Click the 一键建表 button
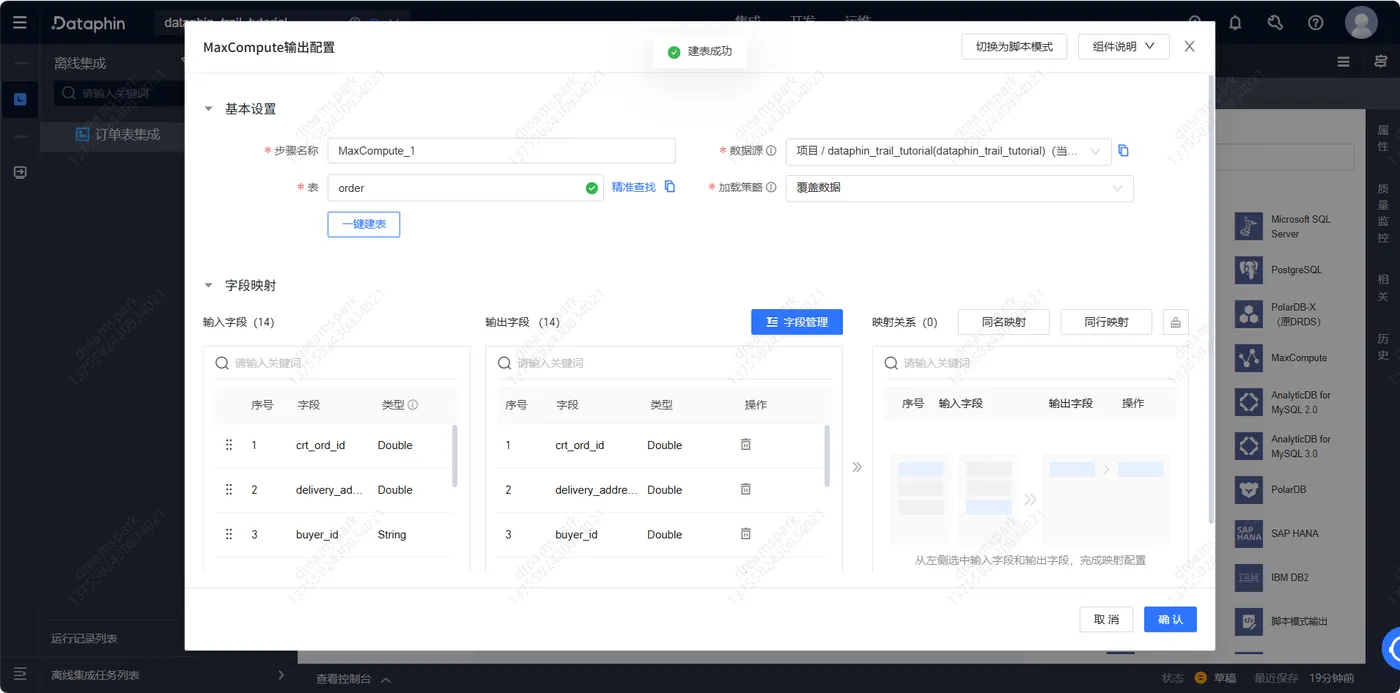Viewport: 1400px width, 693px height. (x=364, y=224)
